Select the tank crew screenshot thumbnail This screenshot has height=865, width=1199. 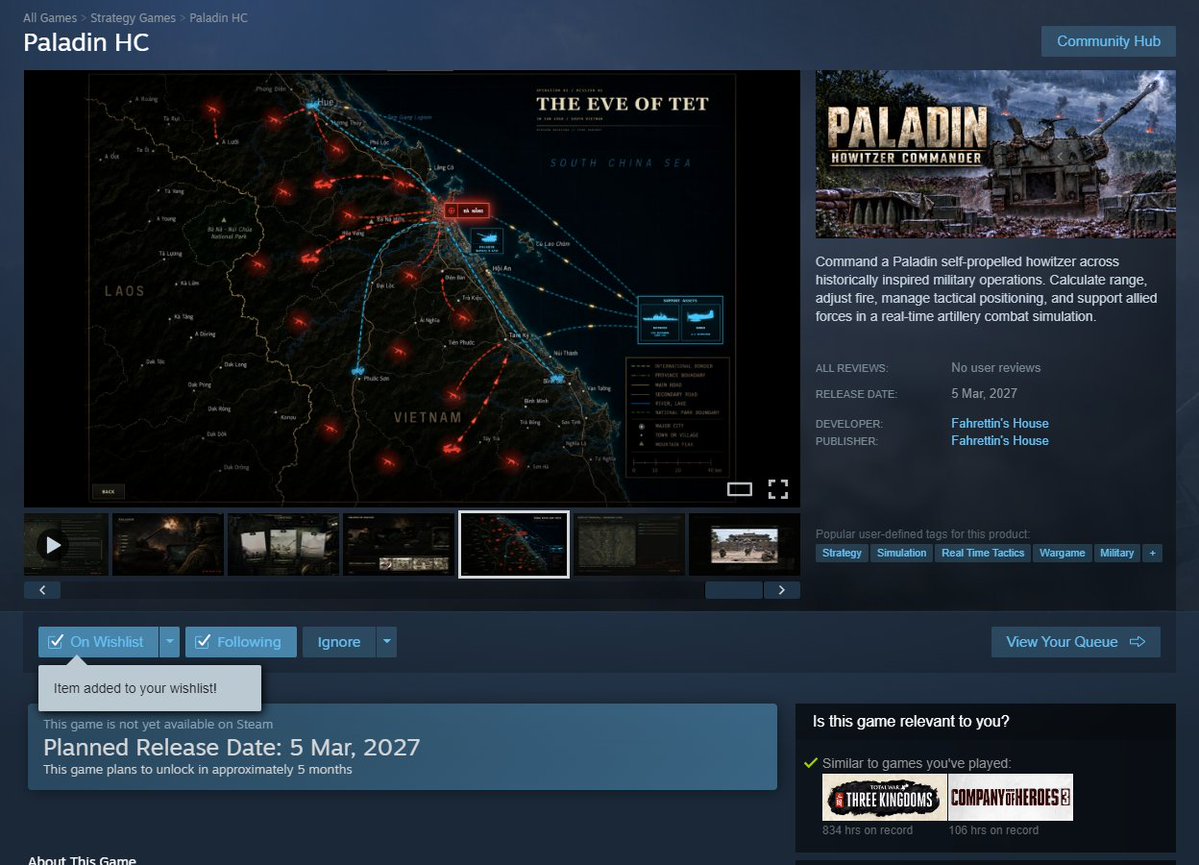click(168, 545)
